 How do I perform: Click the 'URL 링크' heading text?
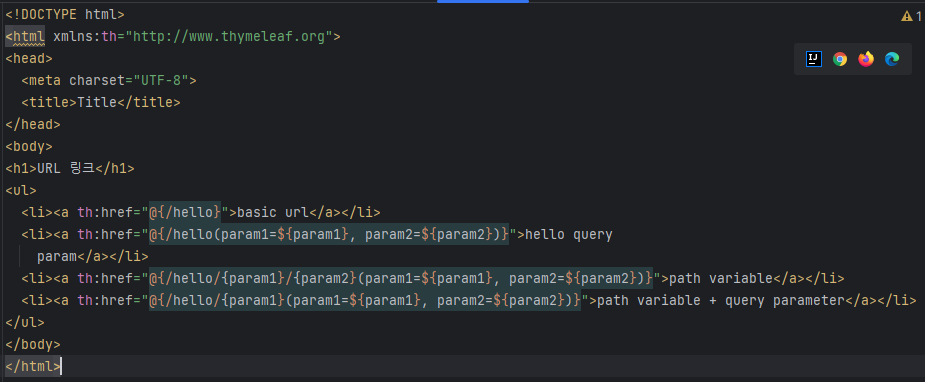[x=65, y=169]
